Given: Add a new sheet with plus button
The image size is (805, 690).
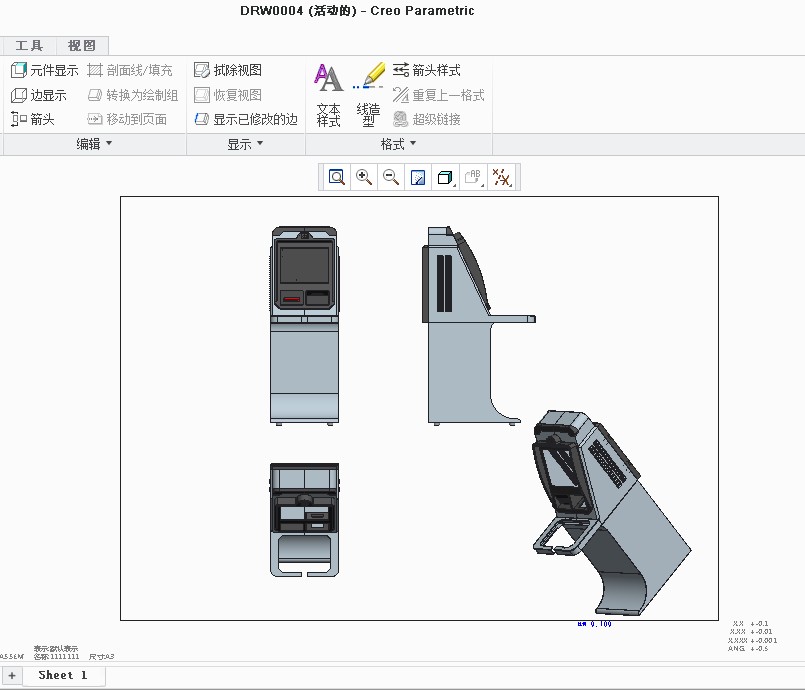Looking at the screenshot, I should click(x=11, y=676).
